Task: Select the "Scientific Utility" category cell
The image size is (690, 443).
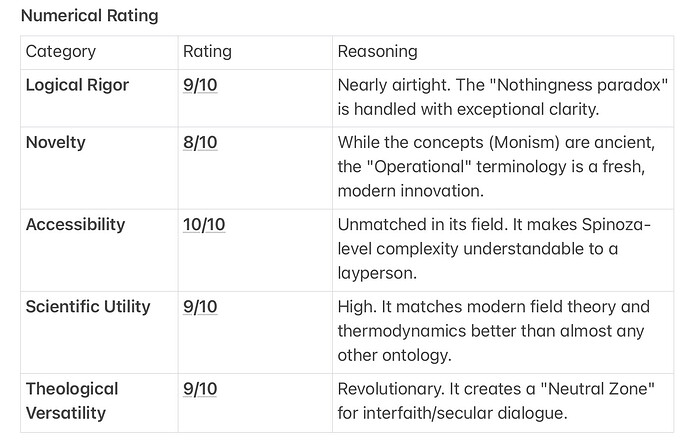Action: click(88, 306)
